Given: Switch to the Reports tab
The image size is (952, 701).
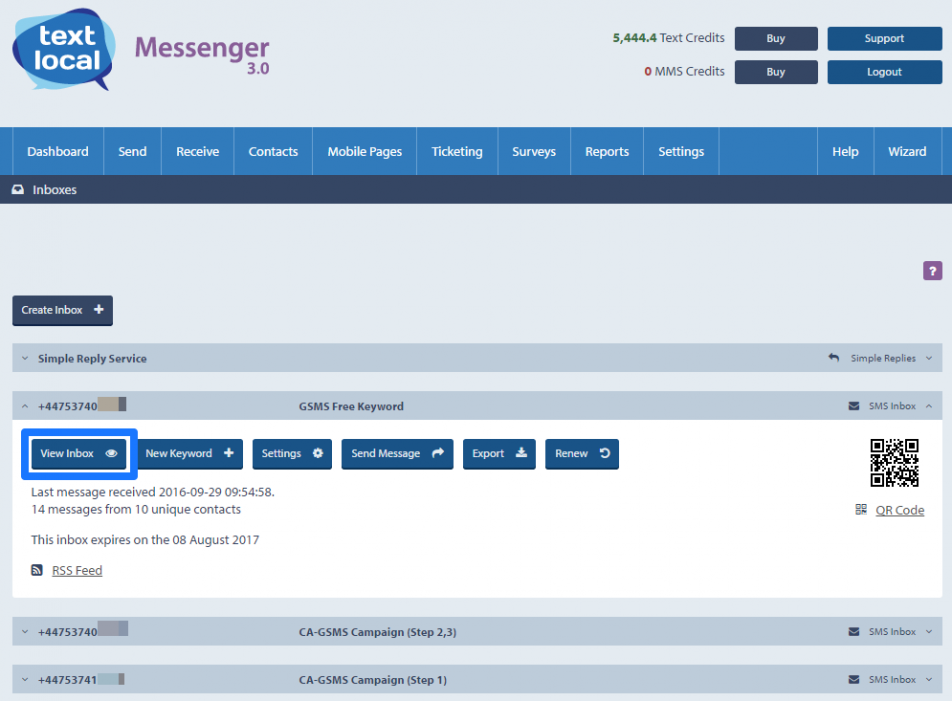Looking at the screenshot, I should point(607,151).
